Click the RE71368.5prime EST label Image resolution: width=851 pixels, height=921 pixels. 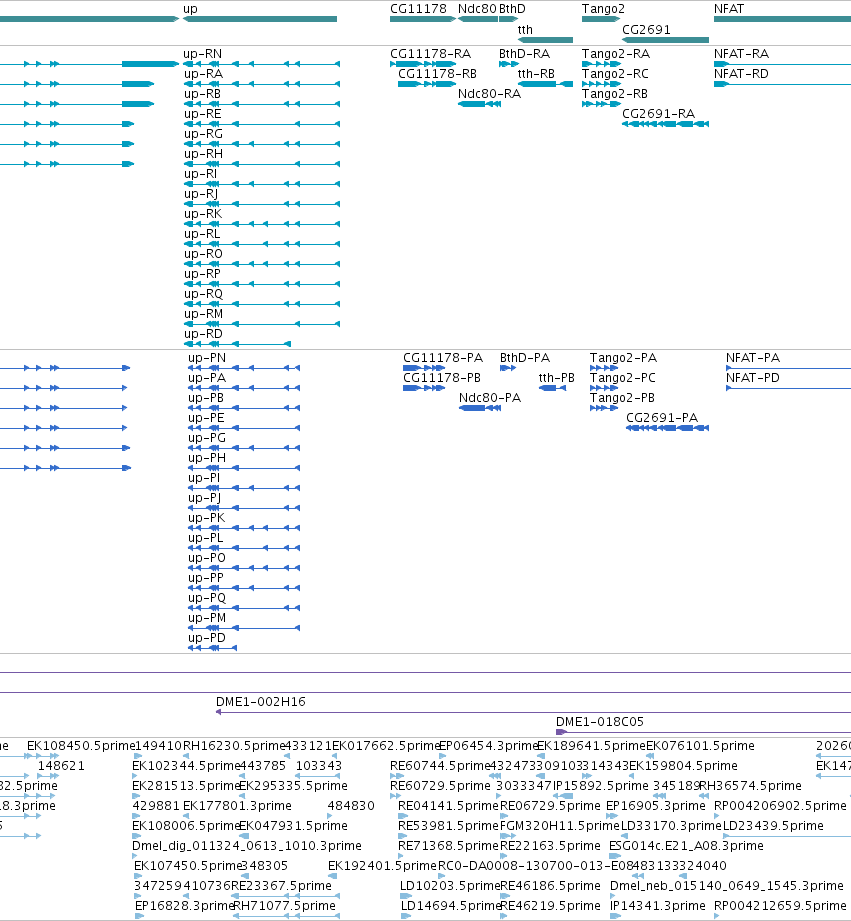[x=448, y=846]
